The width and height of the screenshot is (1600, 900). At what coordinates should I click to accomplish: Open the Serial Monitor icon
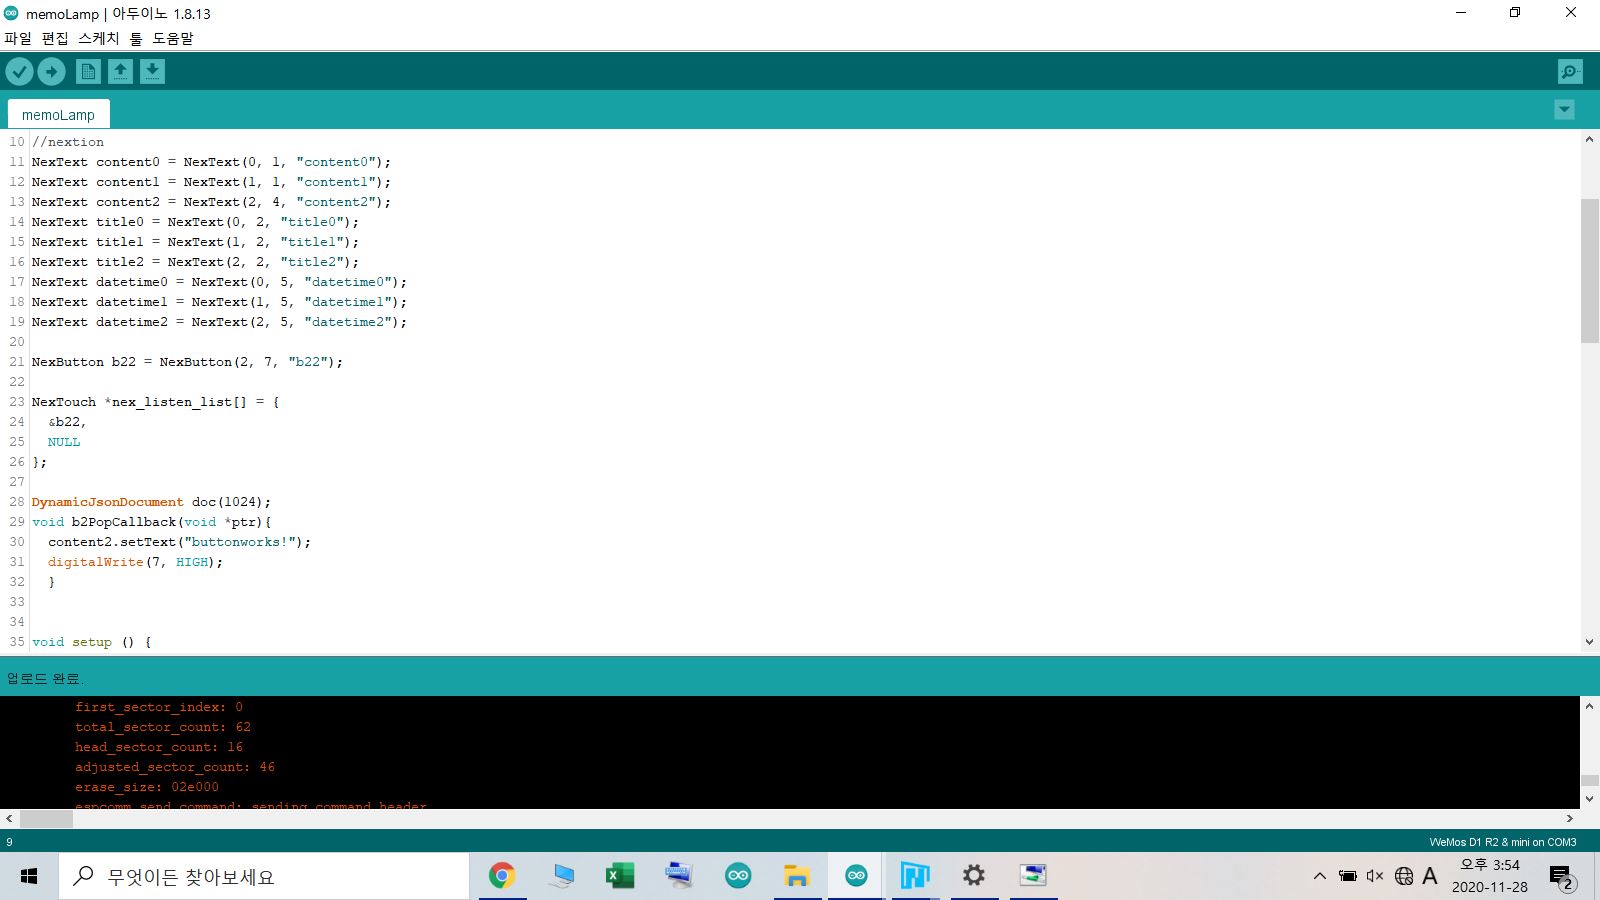[1570, 71]
